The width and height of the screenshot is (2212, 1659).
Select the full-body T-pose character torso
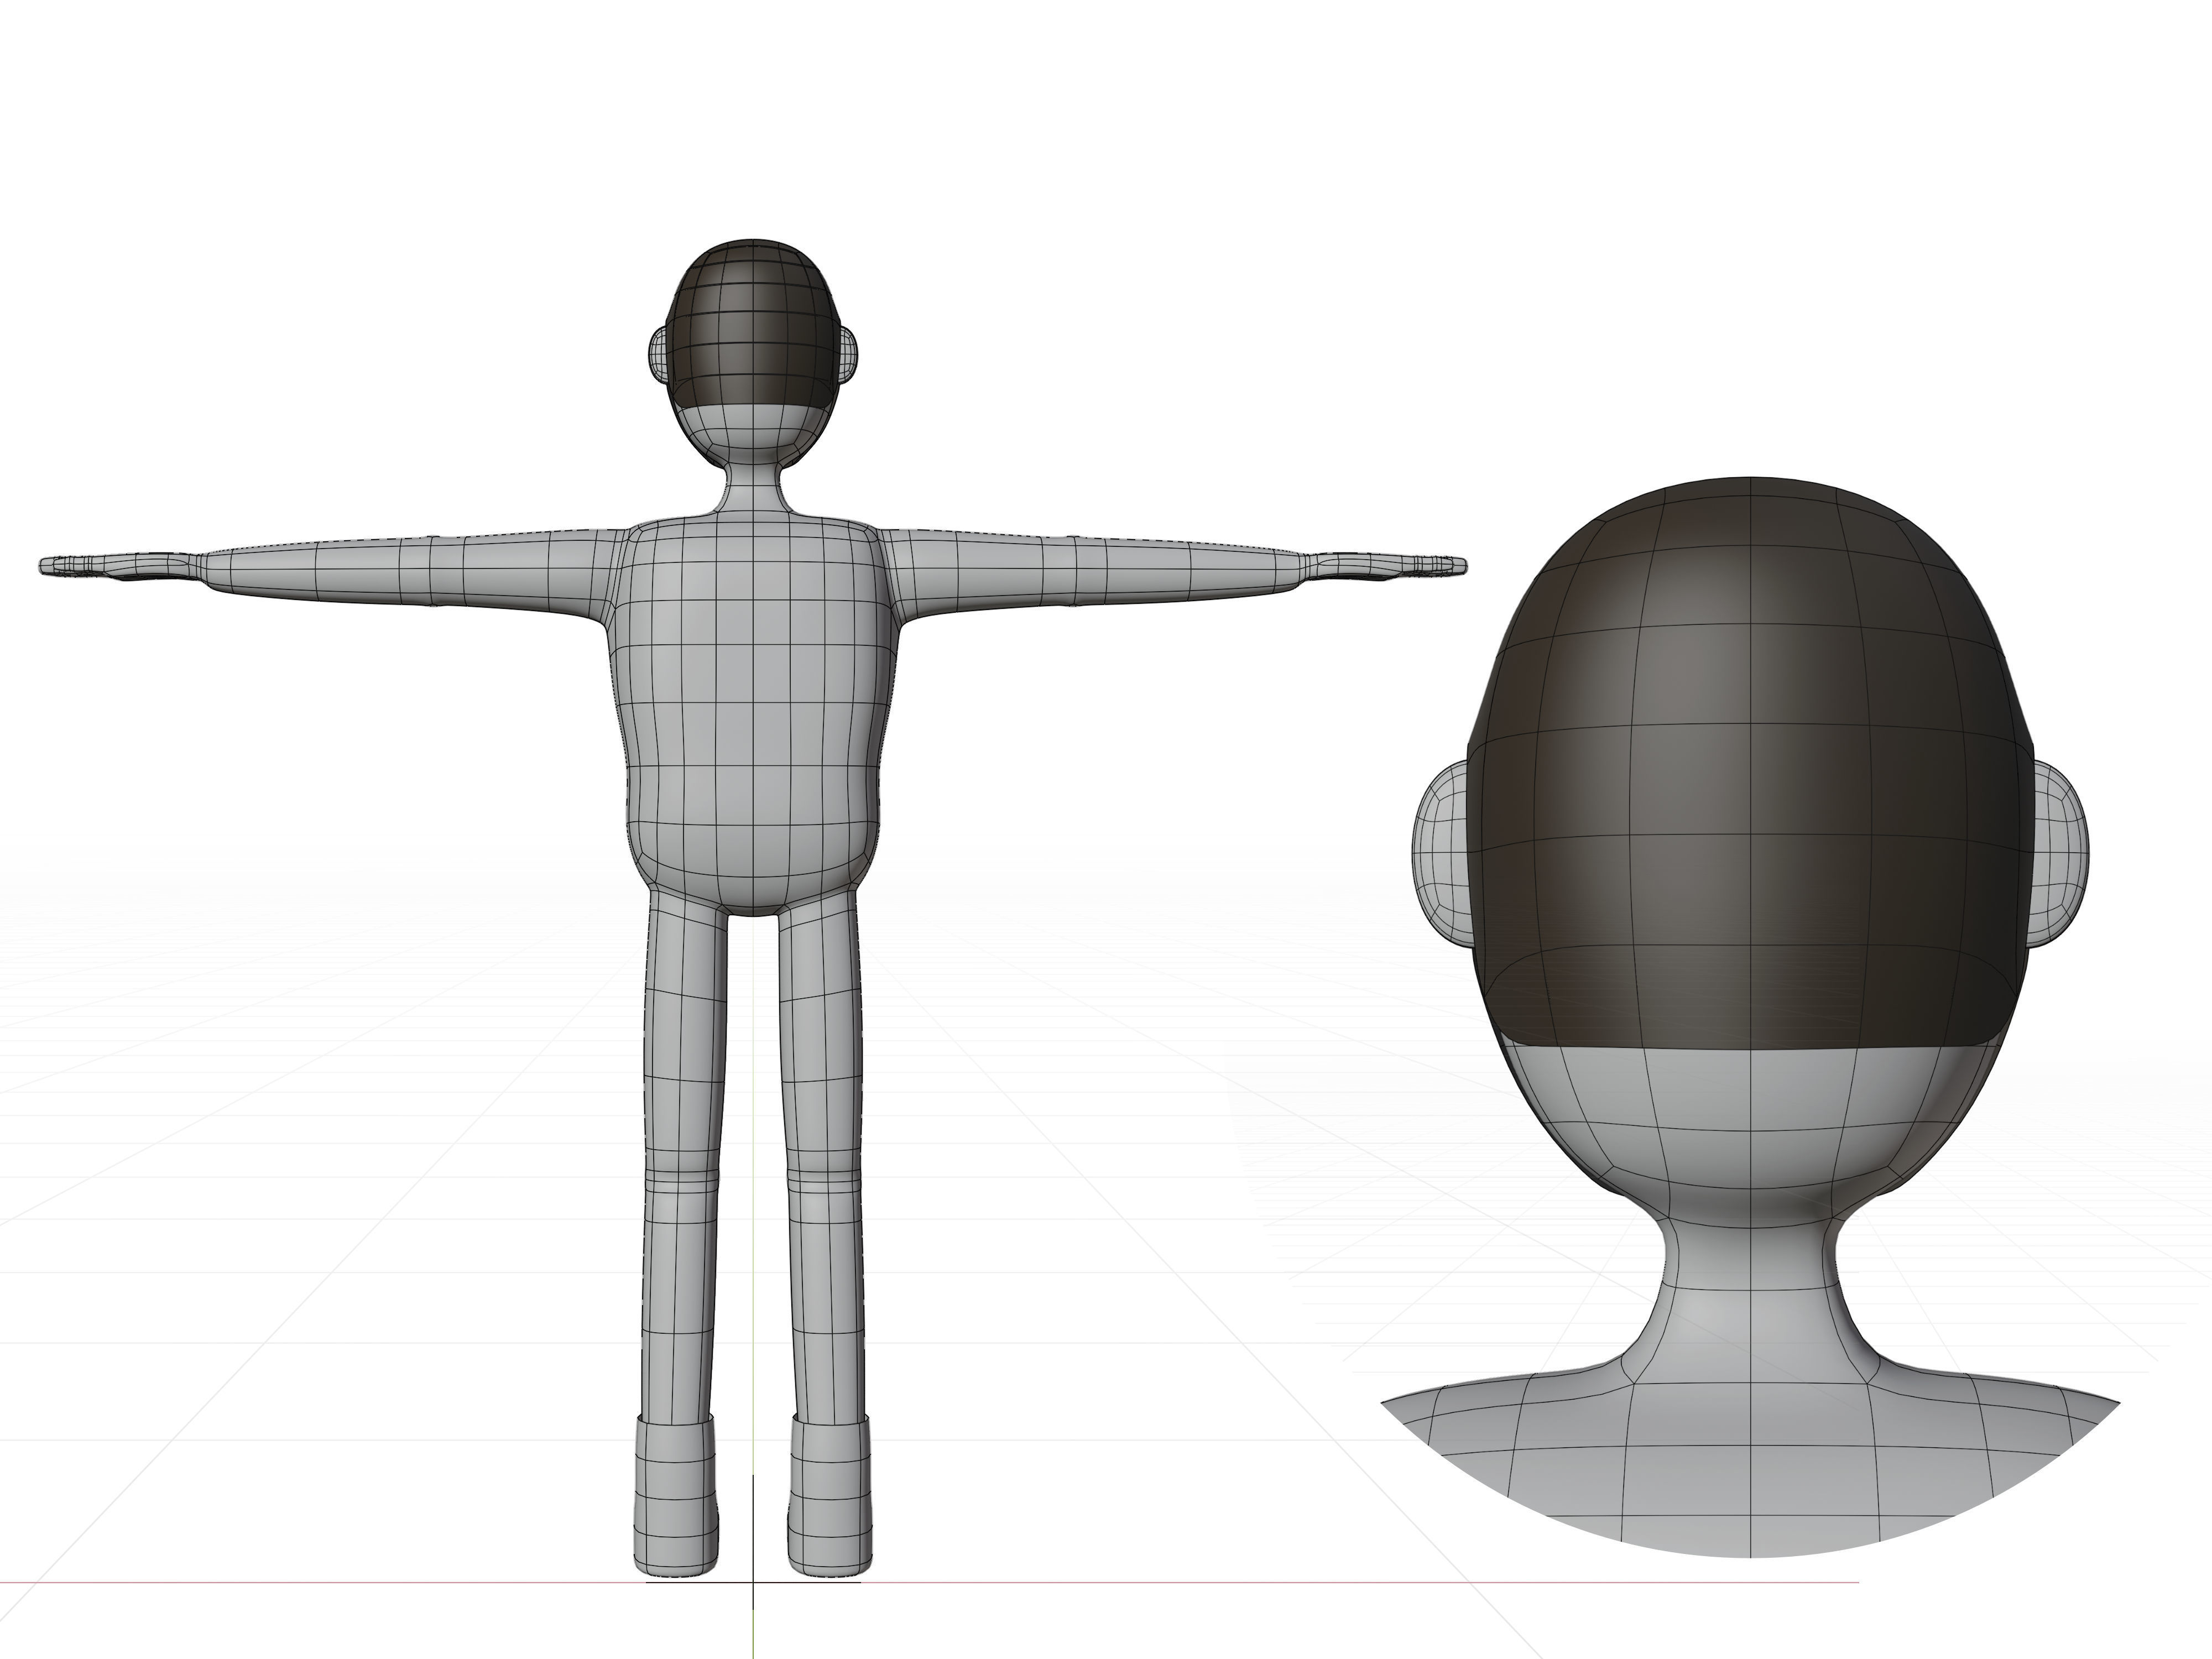[x=754, y=713]
